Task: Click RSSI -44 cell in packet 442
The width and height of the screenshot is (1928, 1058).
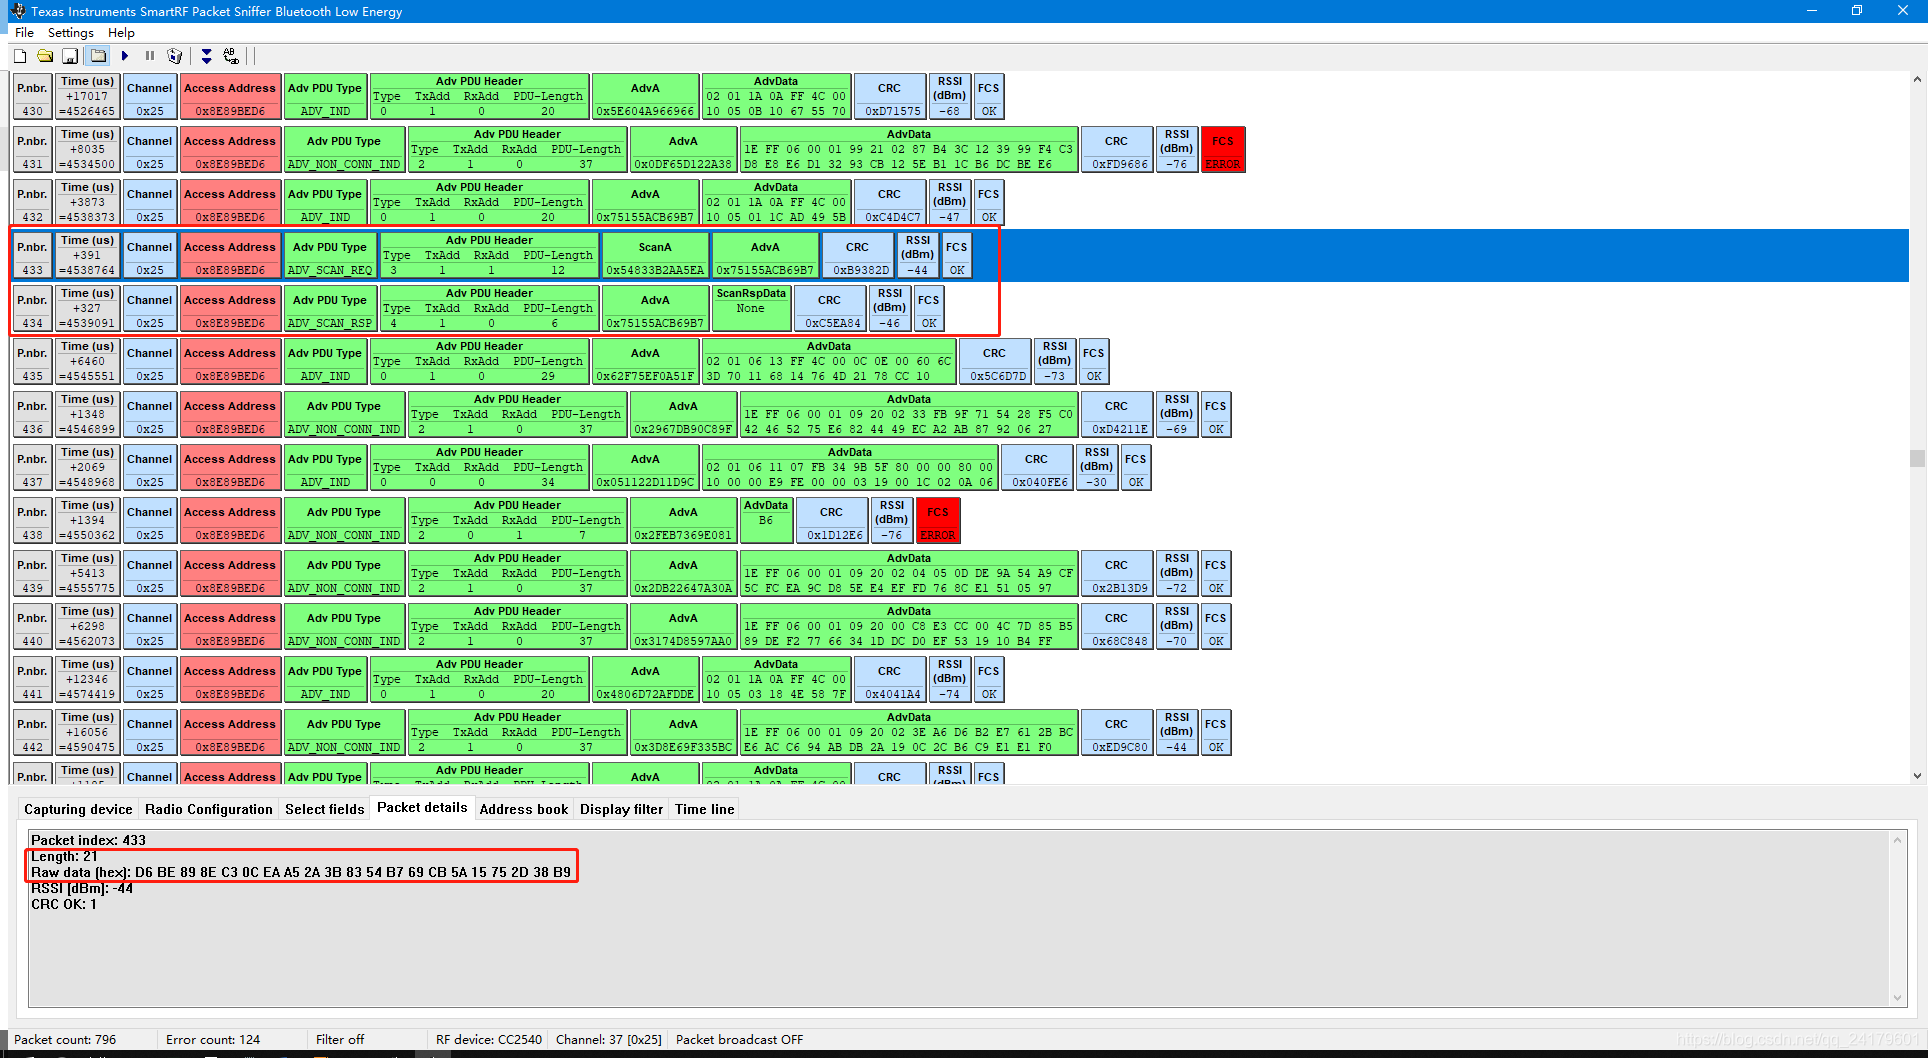Action: [1177, 733]
